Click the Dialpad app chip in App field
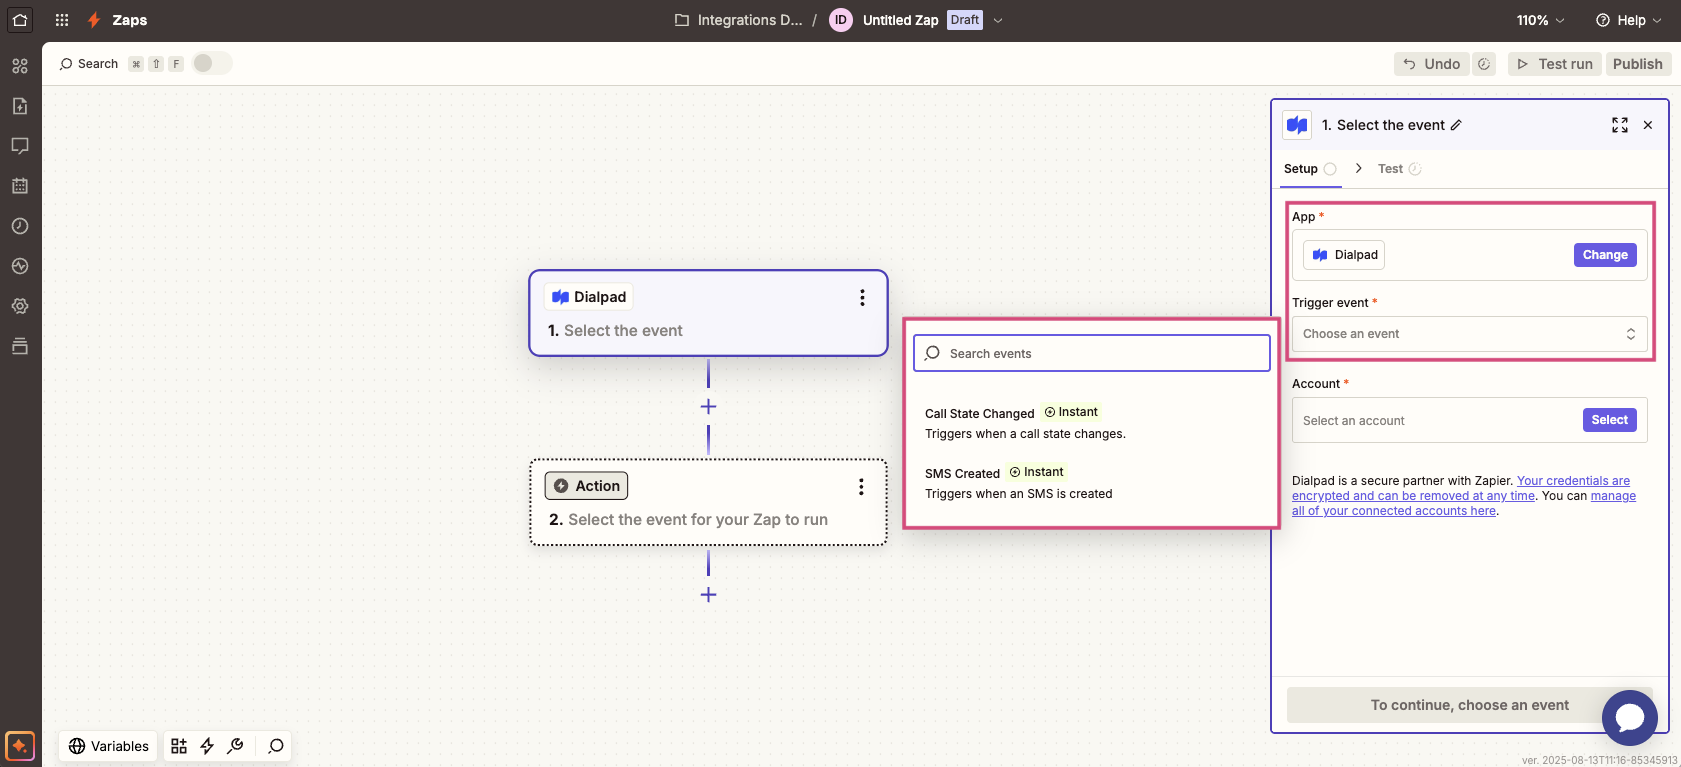The width and height of the screenshot is (1681, 767). pyautogui.click(x=1344, y=255)
